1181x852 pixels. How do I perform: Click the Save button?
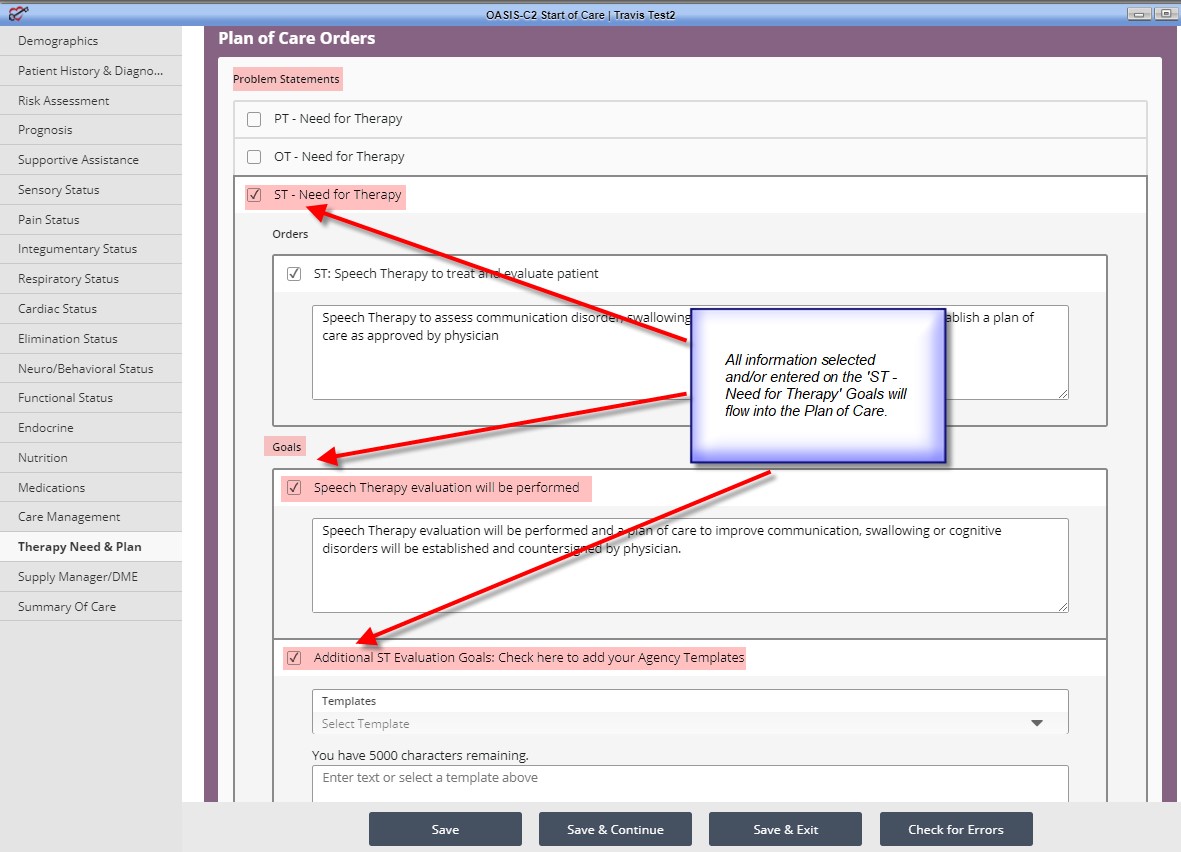445,829
